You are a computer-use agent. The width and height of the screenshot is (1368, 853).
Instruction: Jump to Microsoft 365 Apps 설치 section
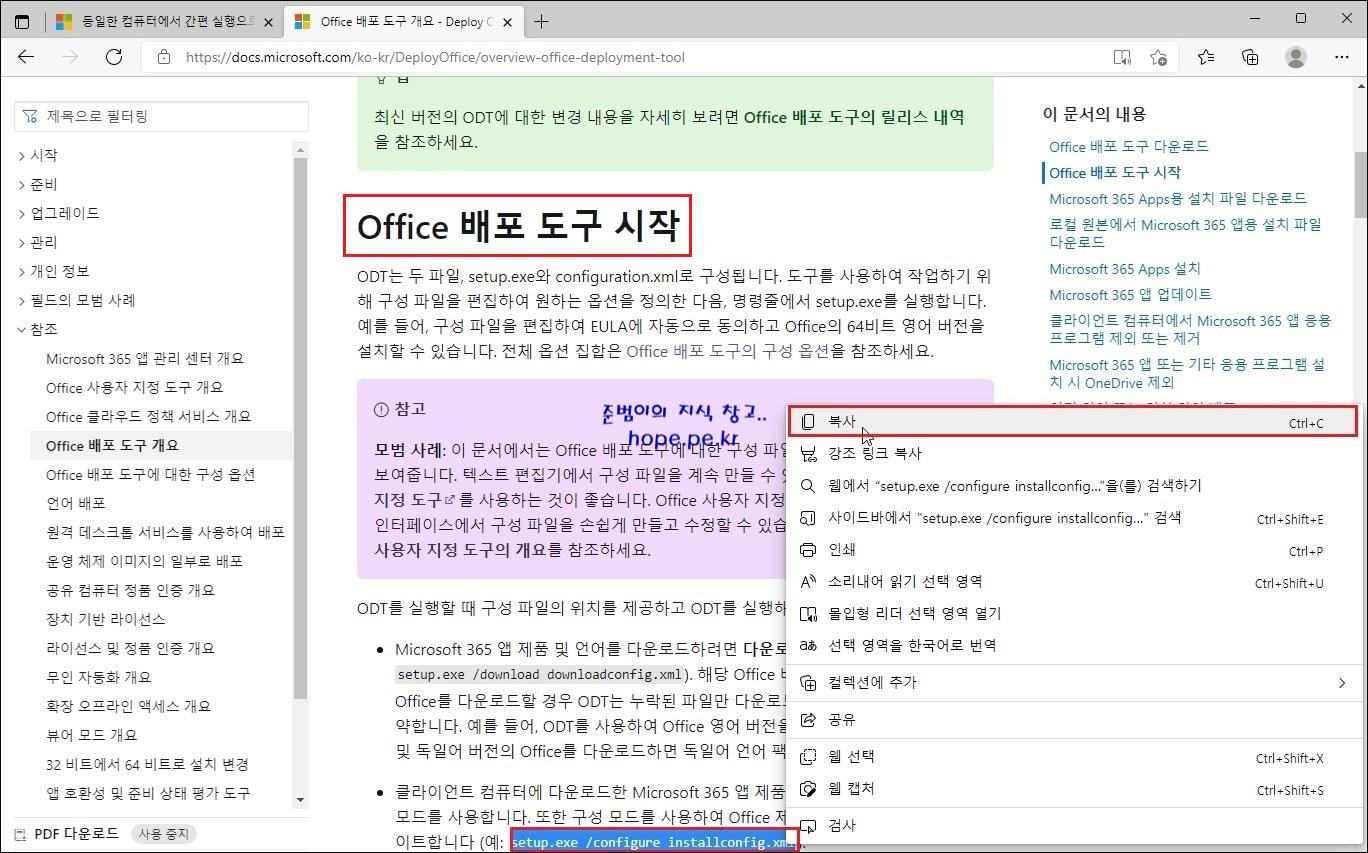tap(1124, 268)
